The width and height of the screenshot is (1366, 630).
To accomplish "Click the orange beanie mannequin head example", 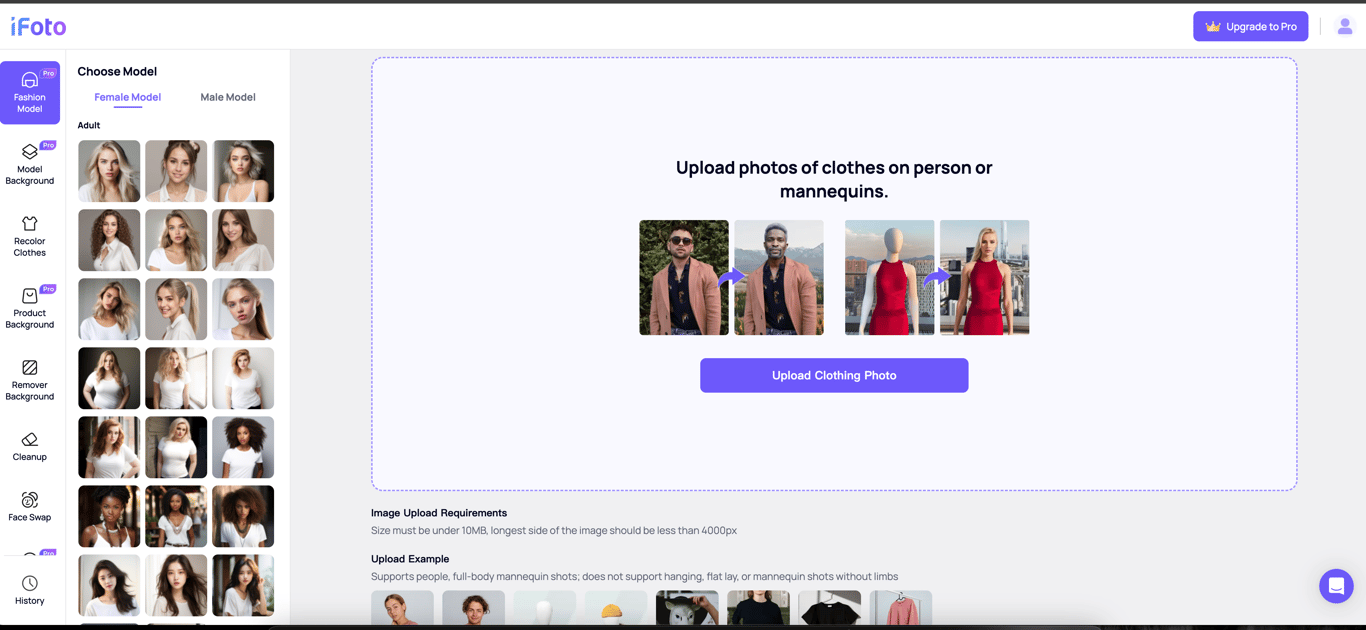I will coord(616,609).
